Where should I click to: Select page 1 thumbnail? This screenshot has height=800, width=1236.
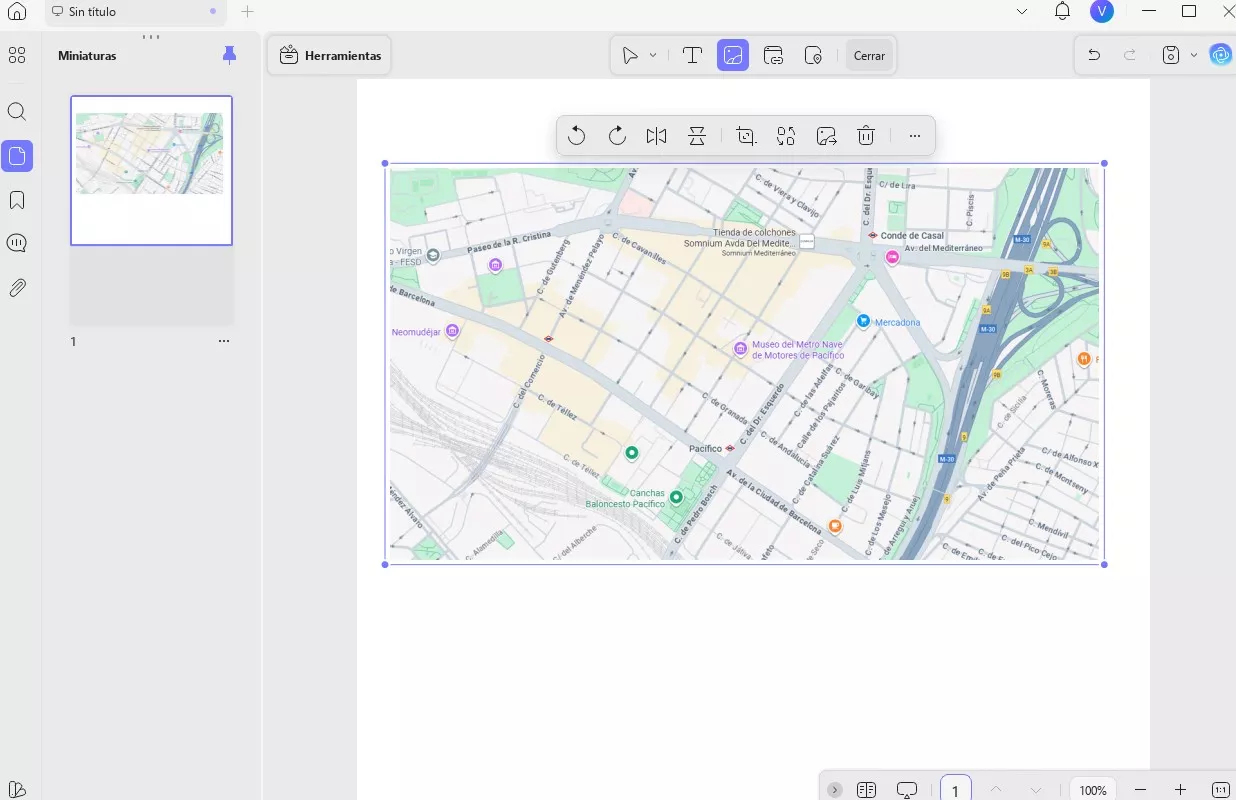(151, 170)
